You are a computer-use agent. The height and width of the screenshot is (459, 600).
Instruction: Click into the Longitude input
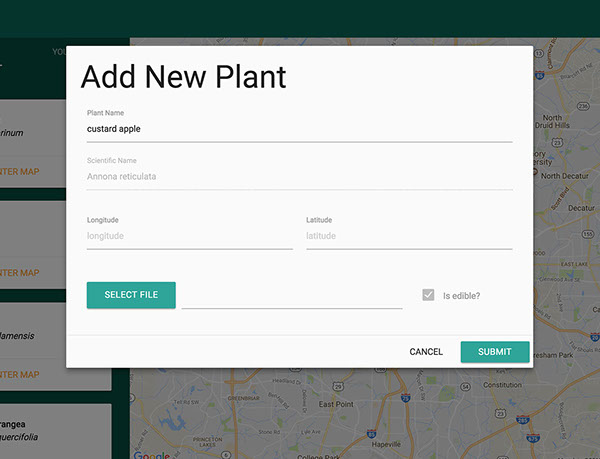(189, 236)
